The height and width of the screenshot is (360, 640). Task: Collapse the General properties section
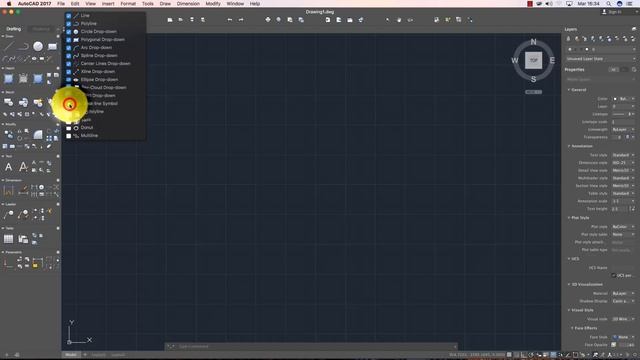[569, 90]
